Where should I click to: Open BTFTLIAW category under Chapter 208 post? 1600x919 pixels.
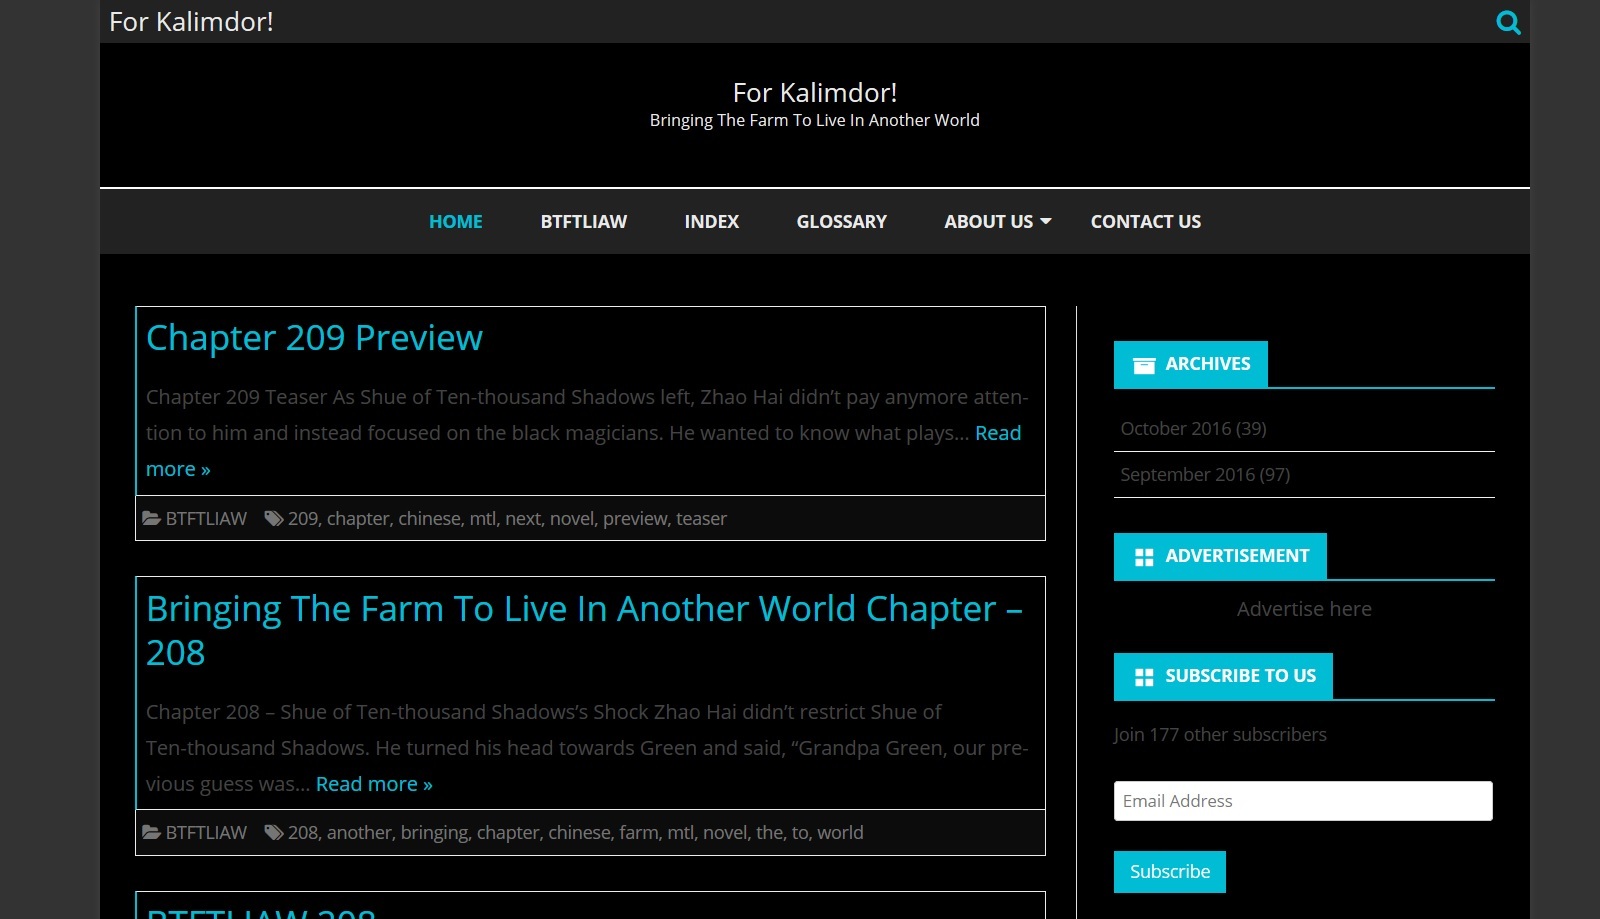pyautogui.click(x=206, y=832)
